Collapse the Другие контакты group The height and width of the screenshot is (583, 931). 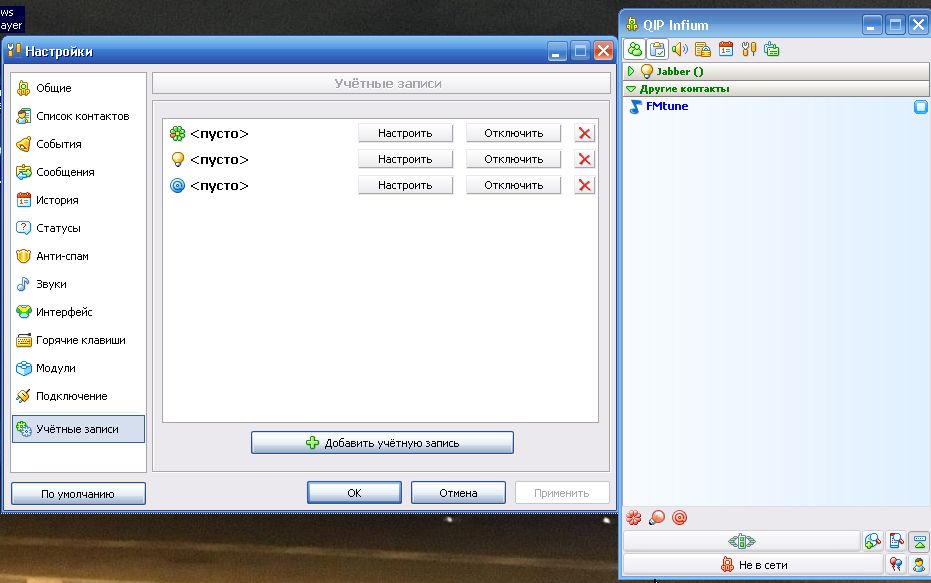(x=631, y=89)
